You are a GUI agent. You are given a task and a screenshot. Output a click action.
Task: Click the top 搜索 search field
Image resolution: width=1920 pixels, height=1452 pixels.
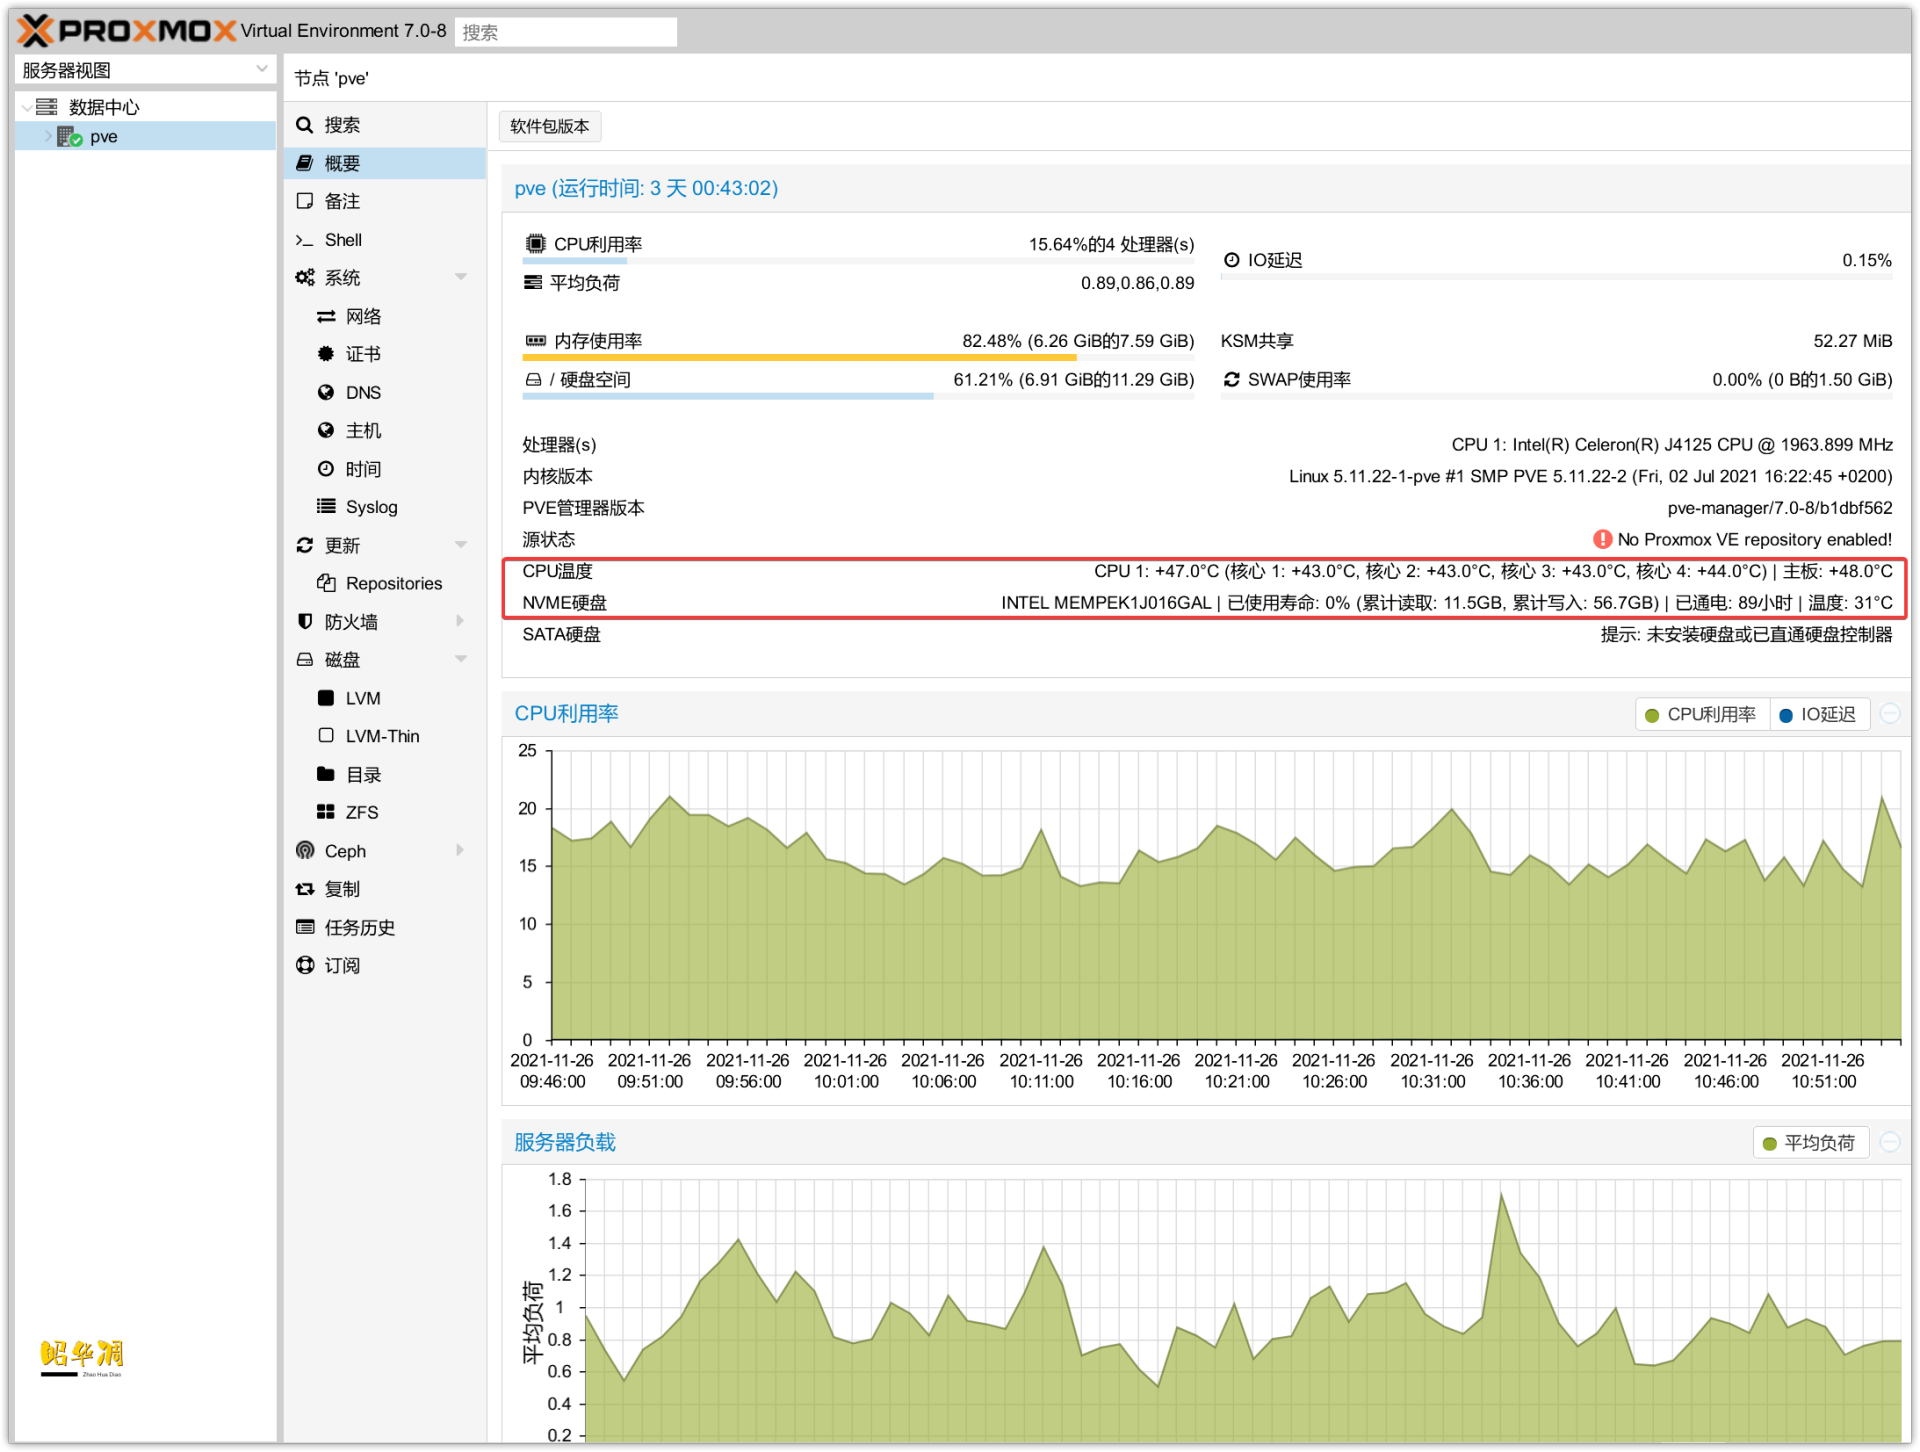pos(565,32)
